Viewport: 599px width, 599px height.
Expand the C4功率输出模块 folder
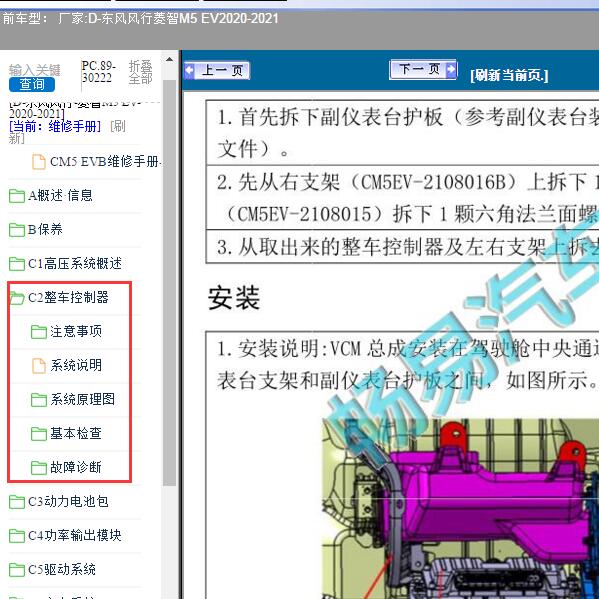click(x=75, y=535)
